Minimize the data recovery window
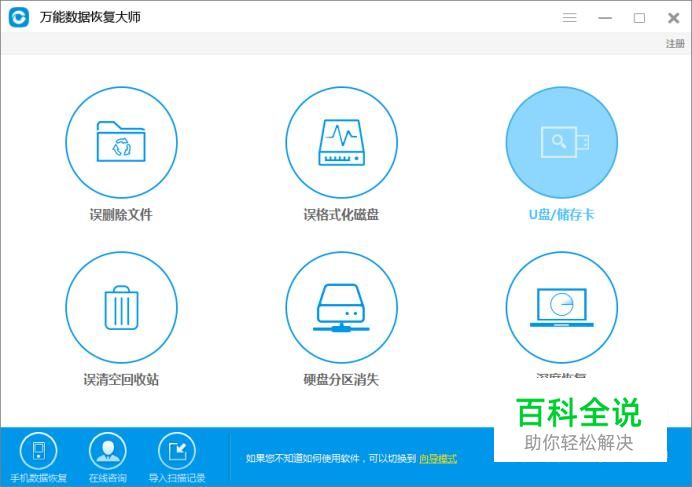 click(x=605, y=18)
